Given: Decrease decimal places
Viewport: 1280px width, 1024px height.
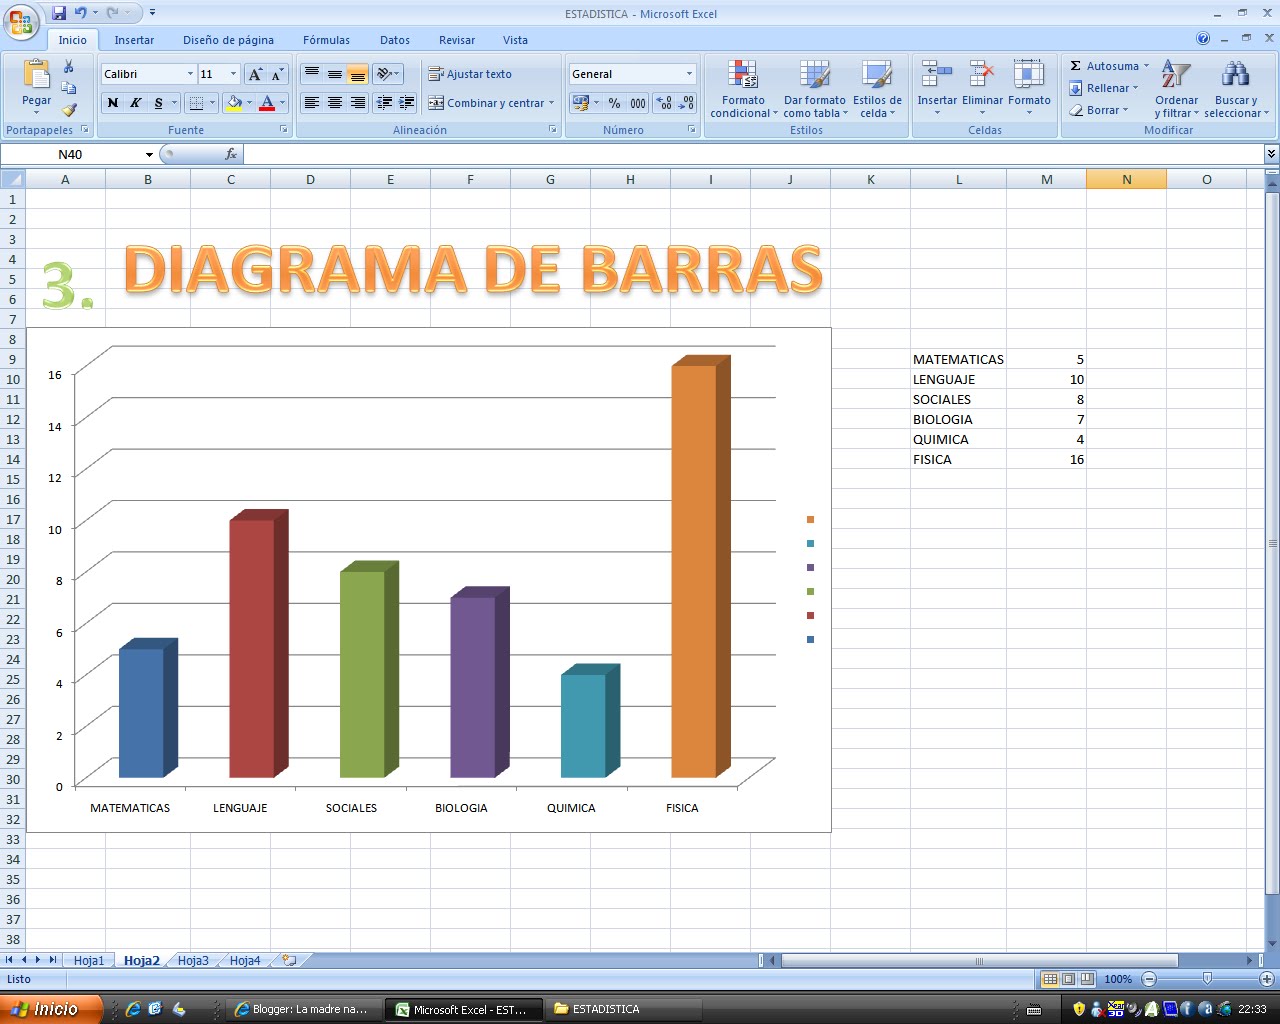Looking at the screenshot, I should (686, 103).
